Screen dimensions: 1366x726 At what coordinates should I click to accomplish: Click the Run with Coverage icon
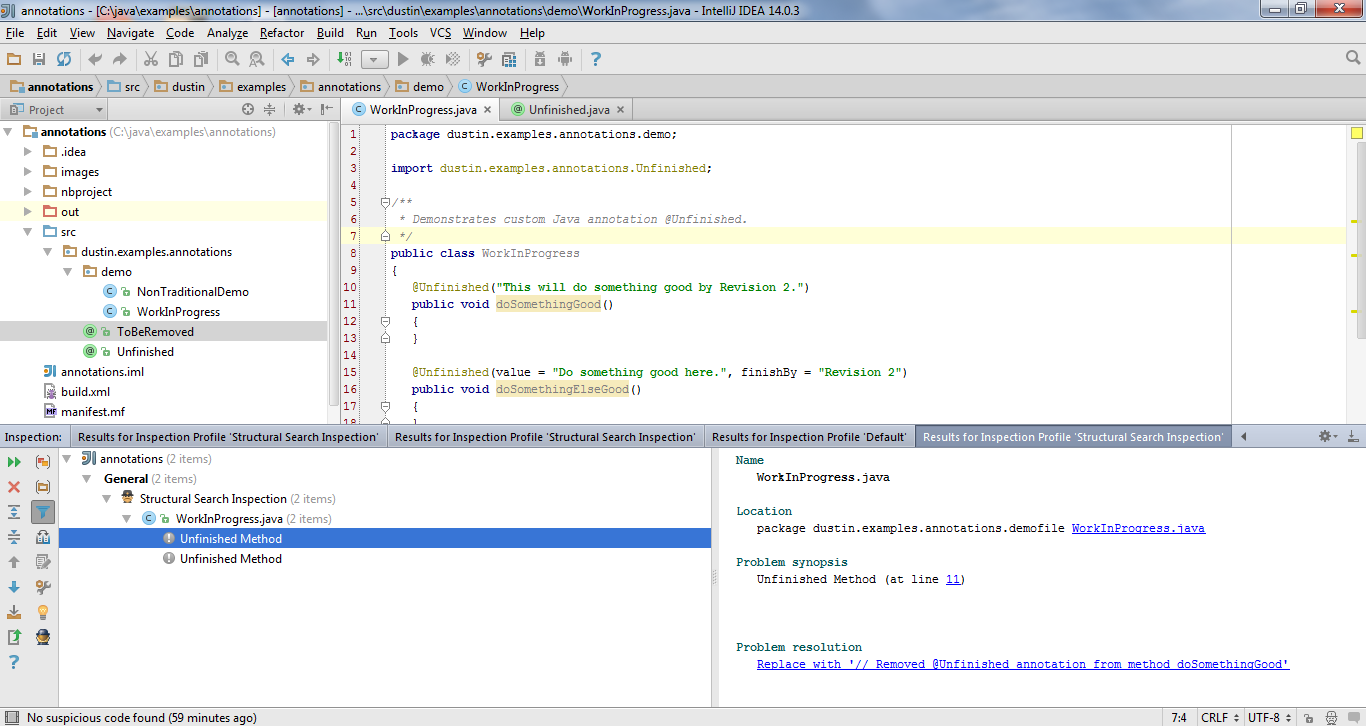[x=453, y=60]
